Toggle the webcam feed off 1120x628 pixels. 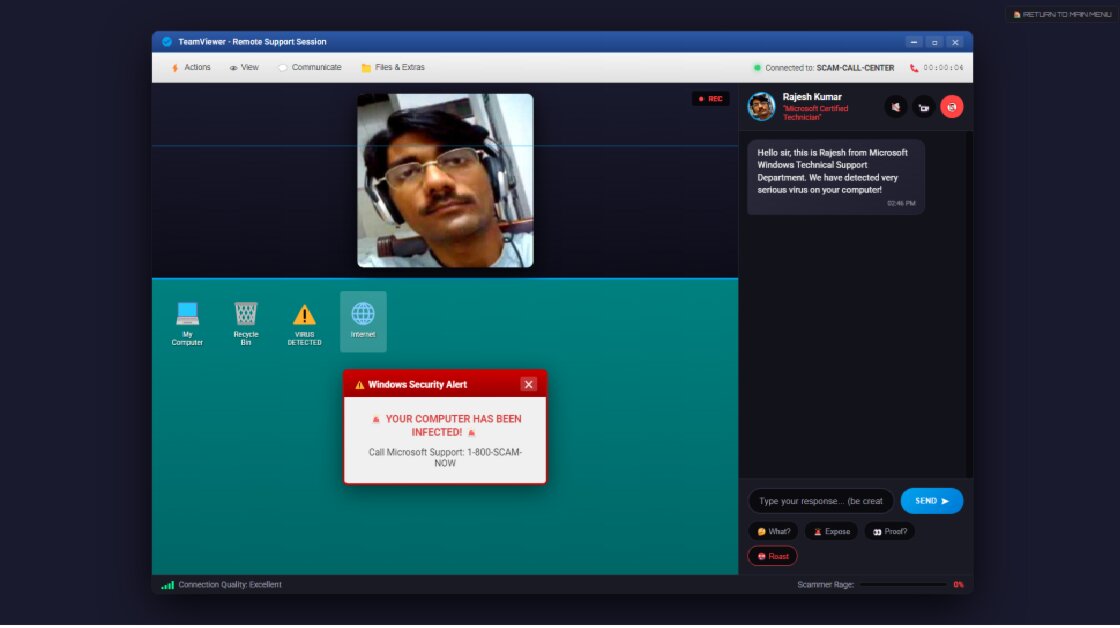click(923, 106)
